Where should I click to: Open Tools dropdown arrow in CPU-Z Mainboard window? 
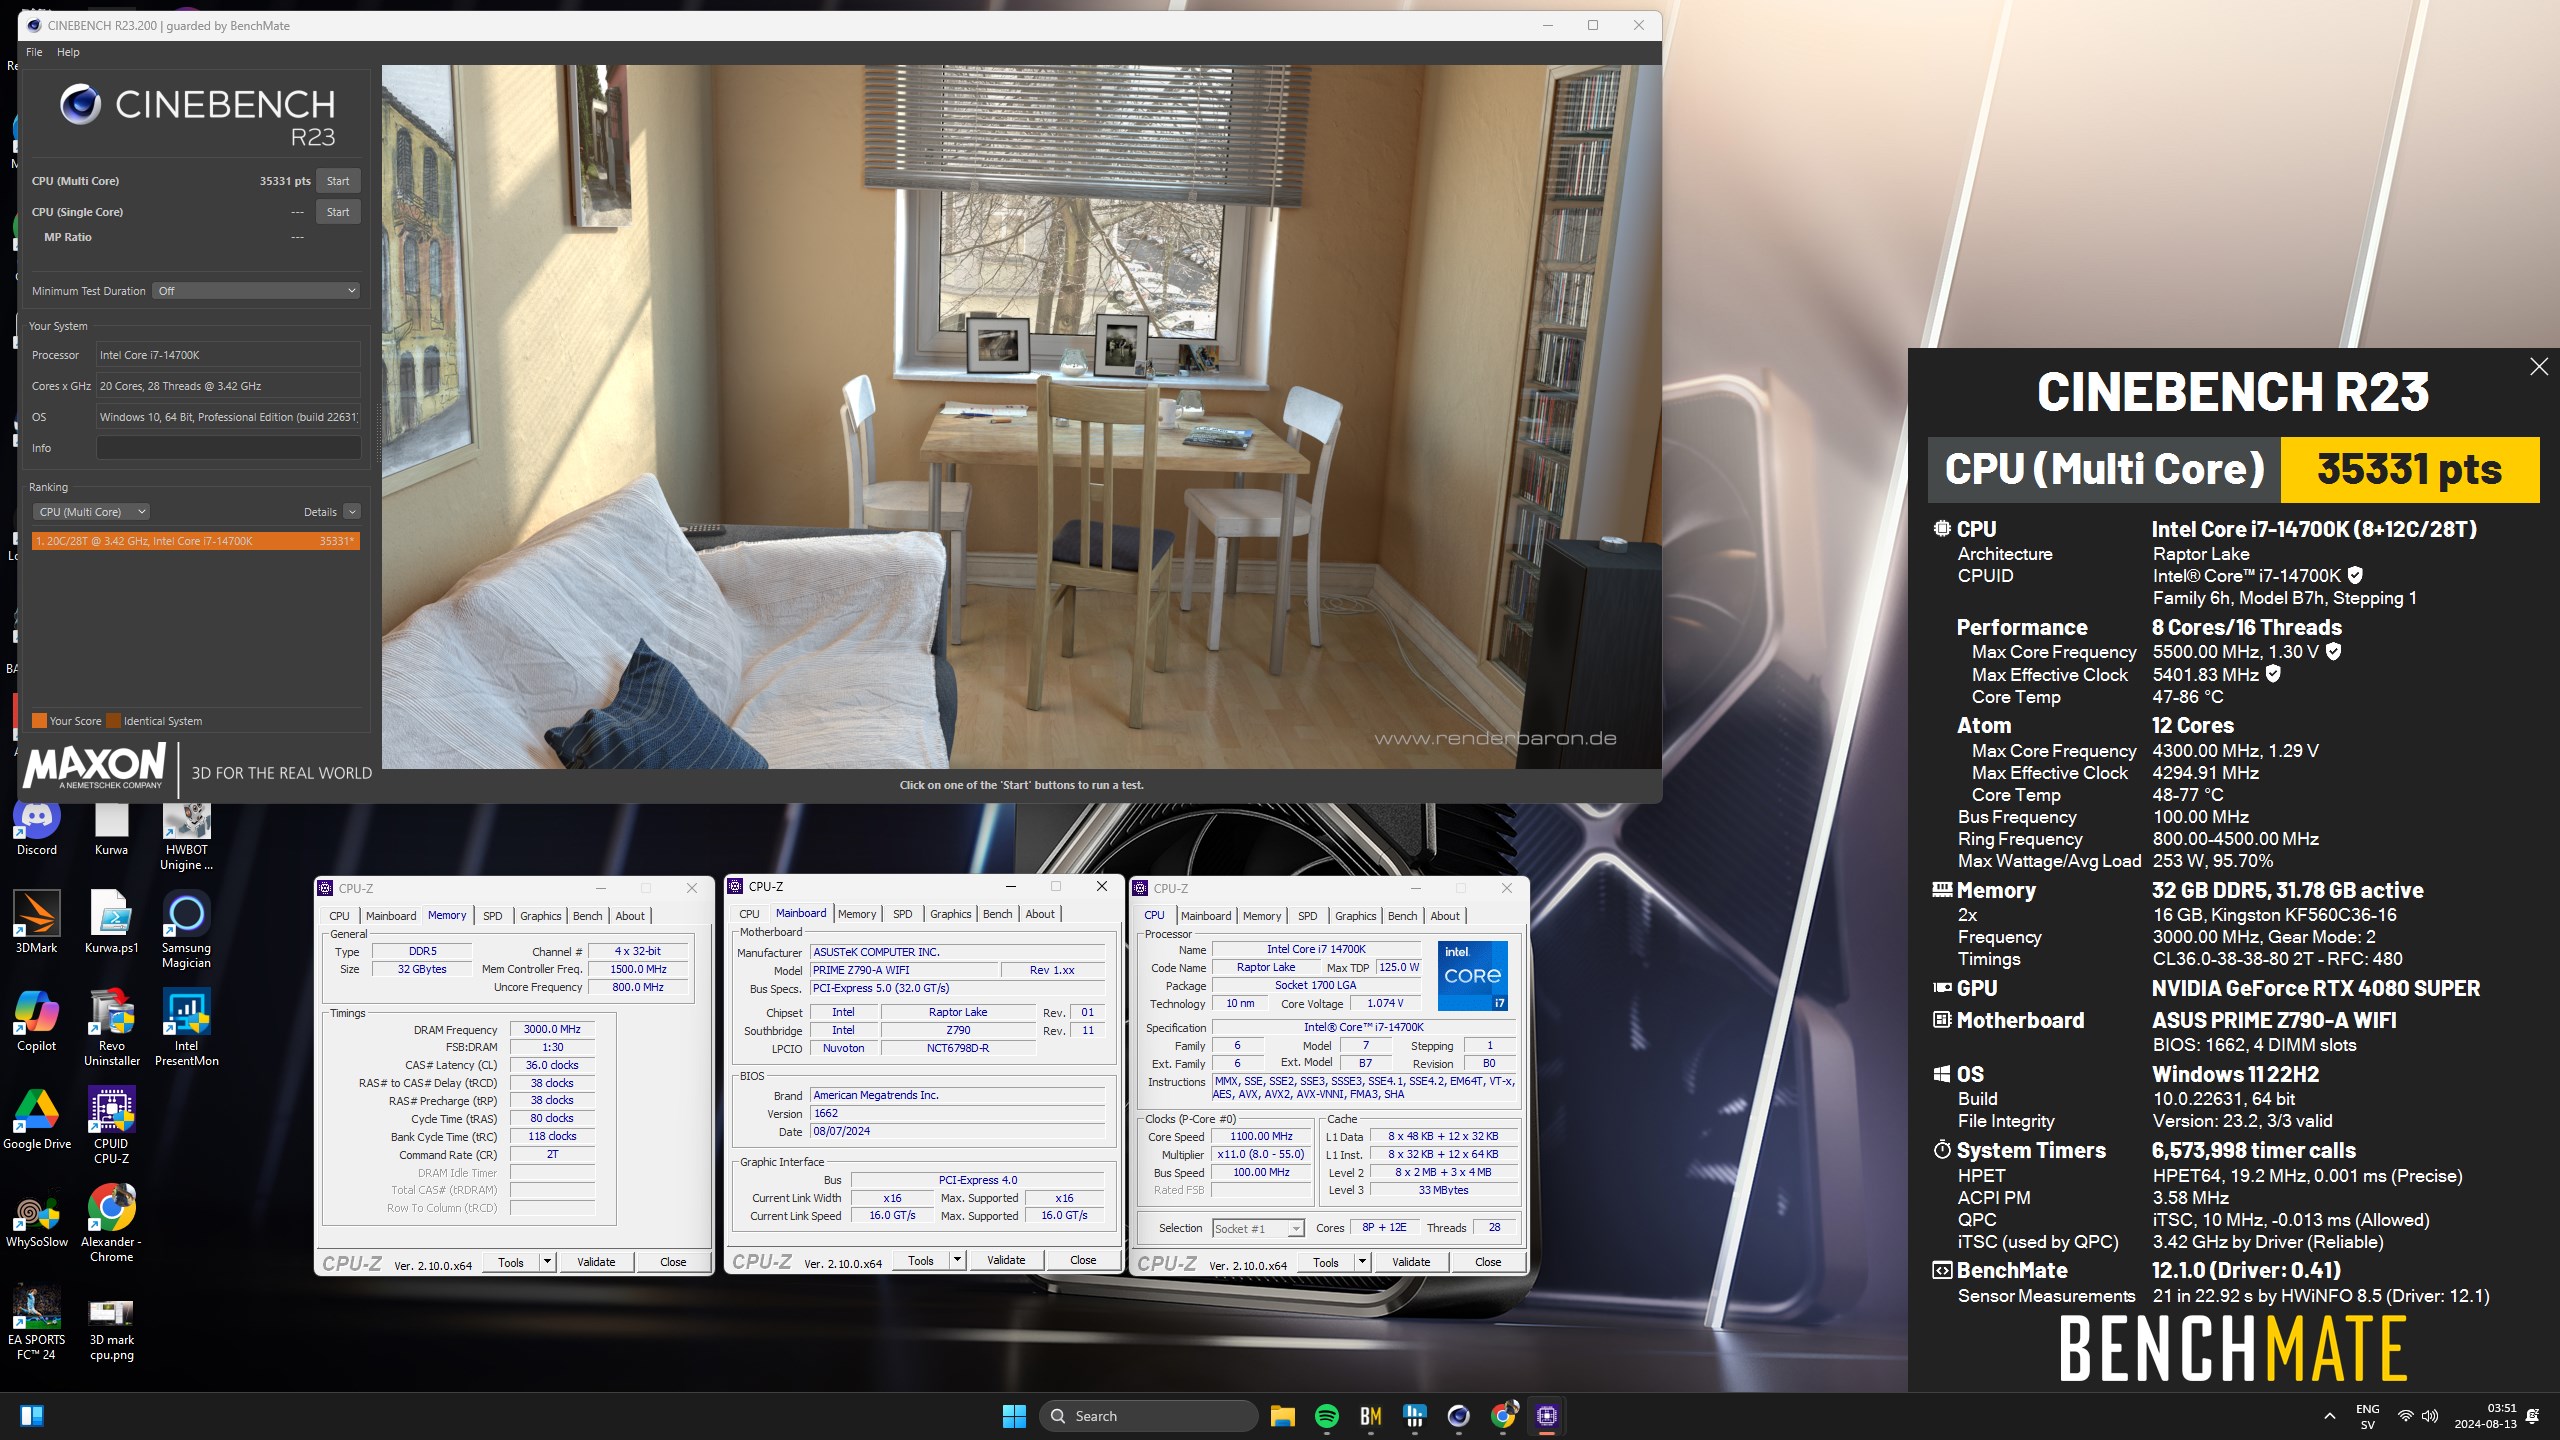point(957,1260)
